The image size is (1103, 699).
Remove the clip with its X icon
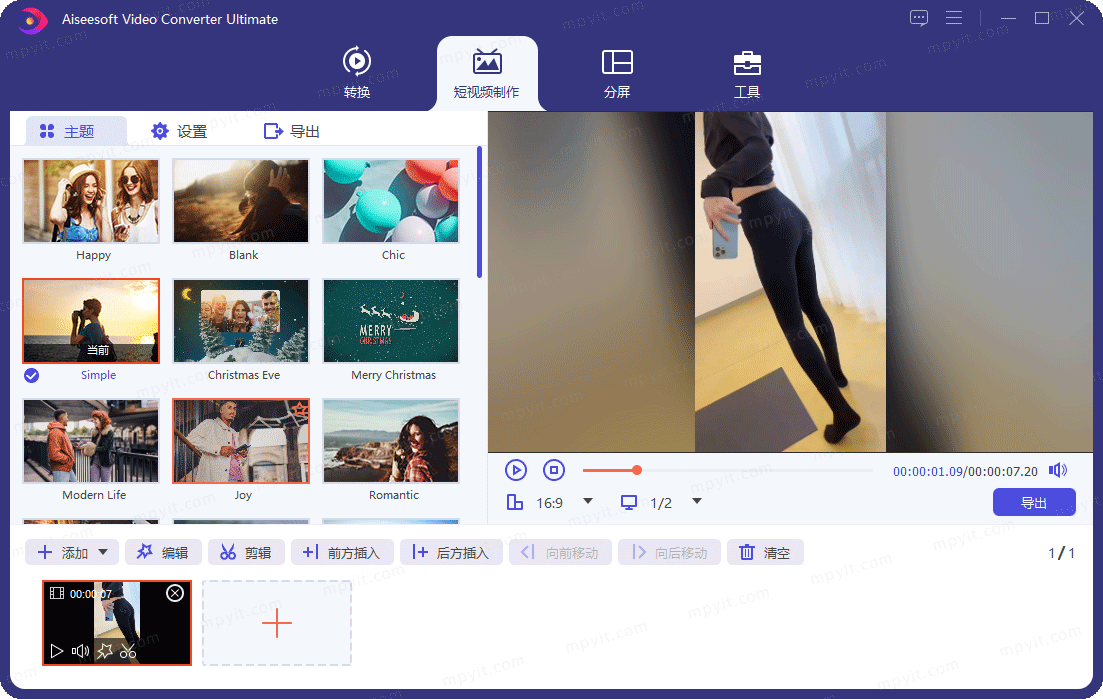click(x=175, y=594)
